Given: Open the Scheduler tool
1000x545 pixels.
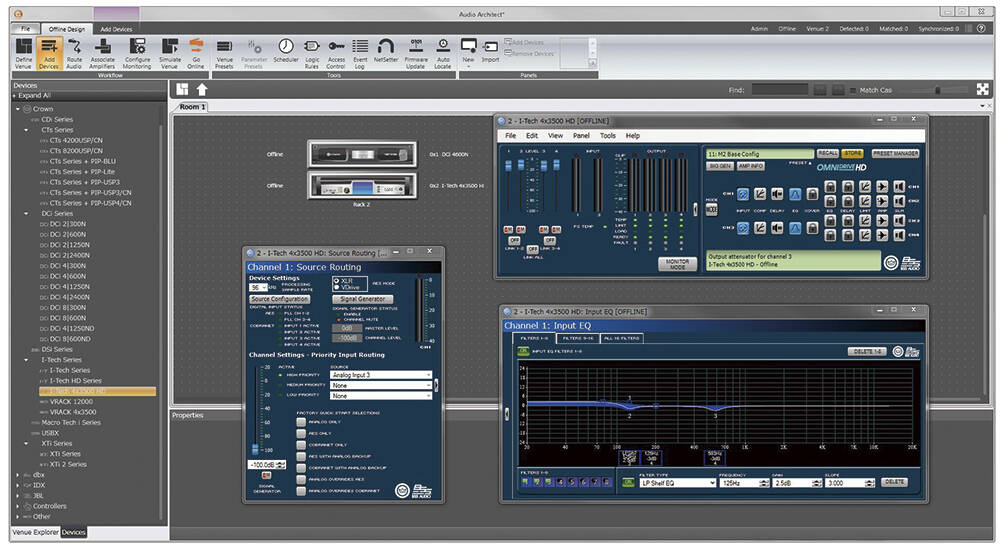Looking at the screenshot, I should [286, 51].
